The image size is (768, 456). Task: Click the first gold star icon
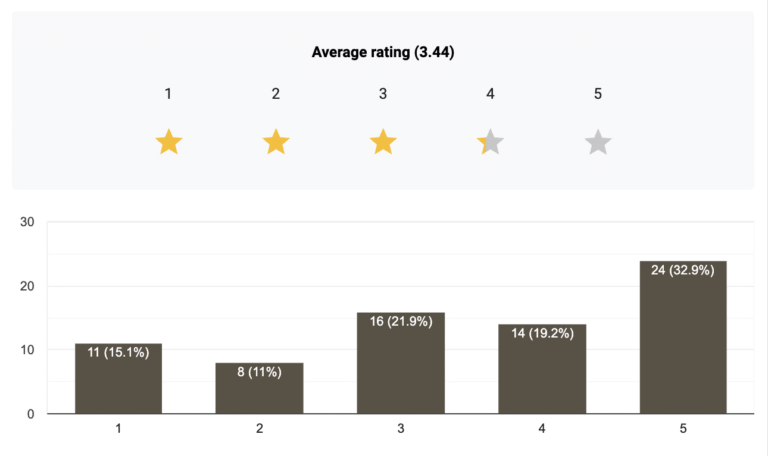coord(169,143)
